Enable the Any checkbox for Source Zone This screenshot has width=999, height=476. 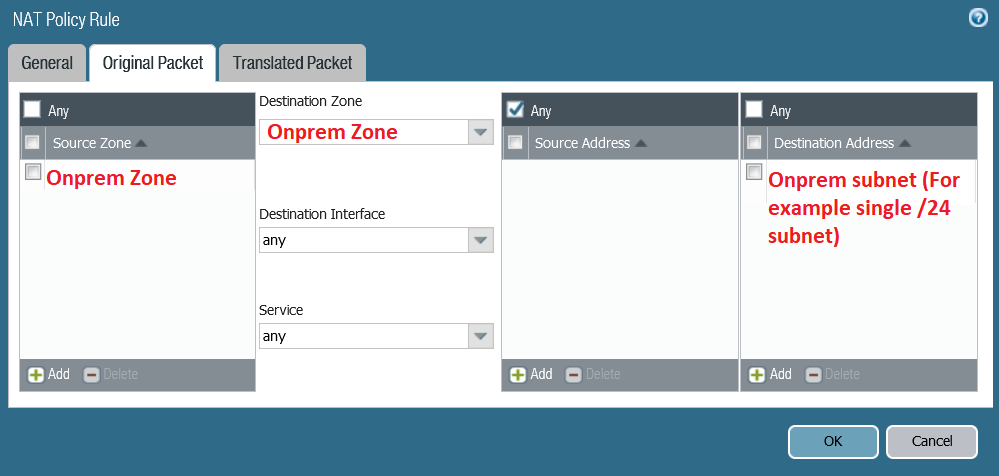click(33, 109)
